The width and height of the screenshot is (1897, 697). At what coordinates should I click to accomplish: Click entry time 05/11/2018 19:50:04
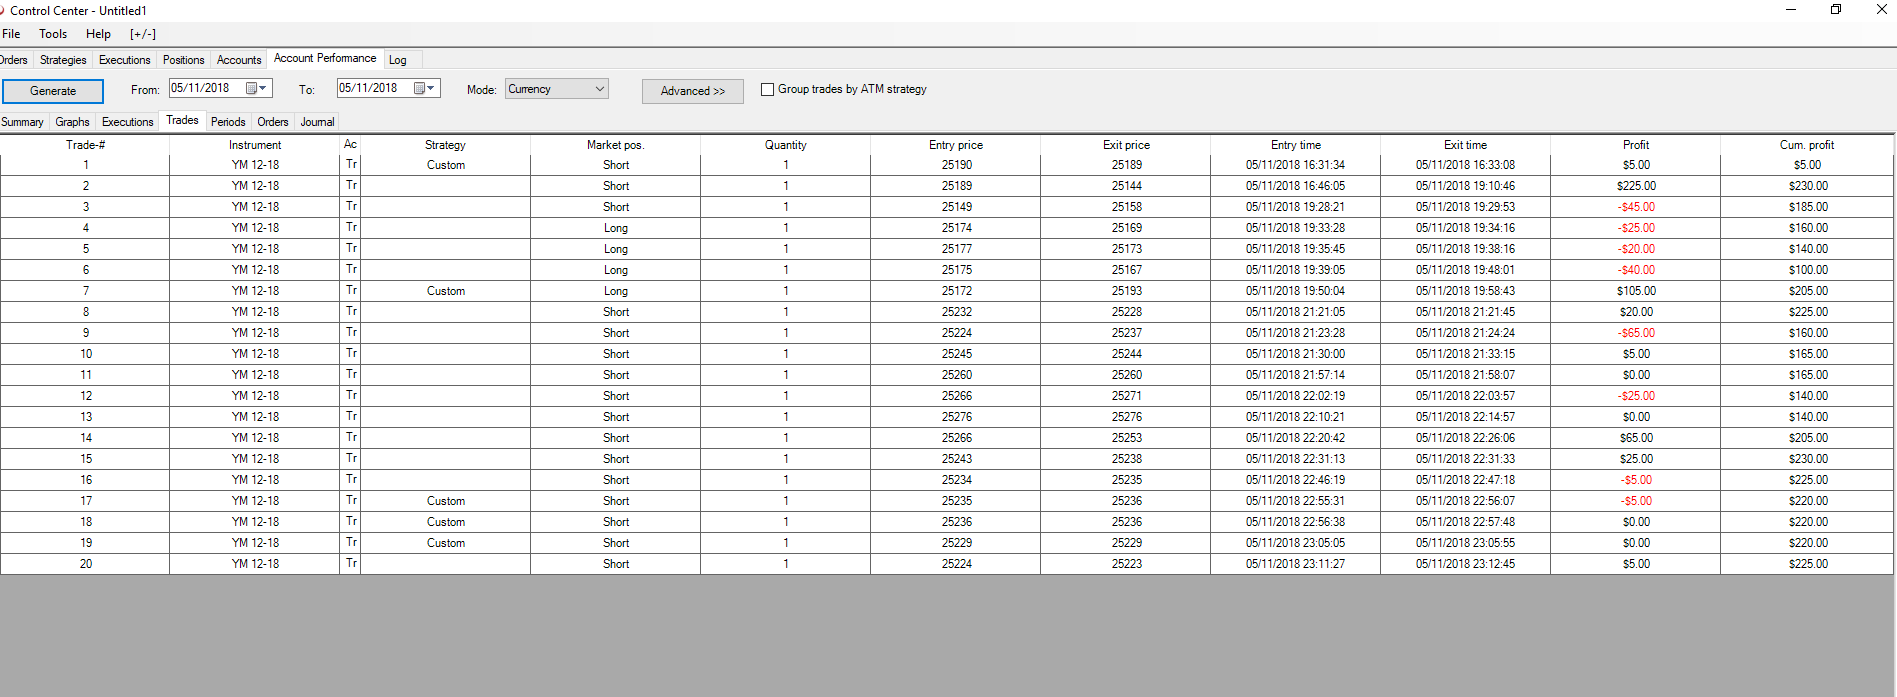[1295, 291]
